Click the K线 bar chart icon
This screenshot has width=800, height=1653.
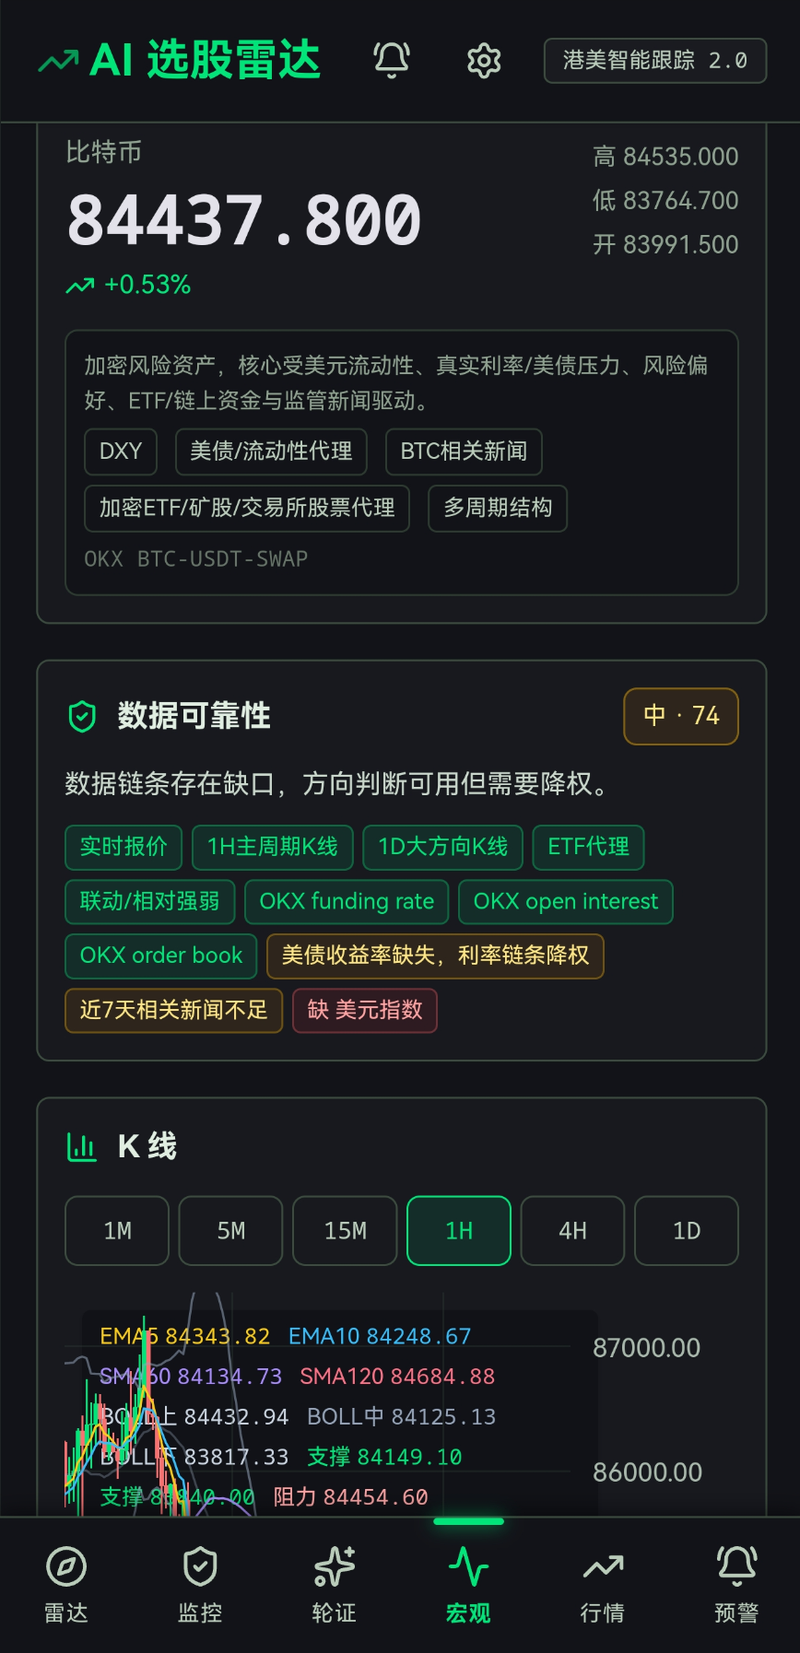(x=82, y=1146)
